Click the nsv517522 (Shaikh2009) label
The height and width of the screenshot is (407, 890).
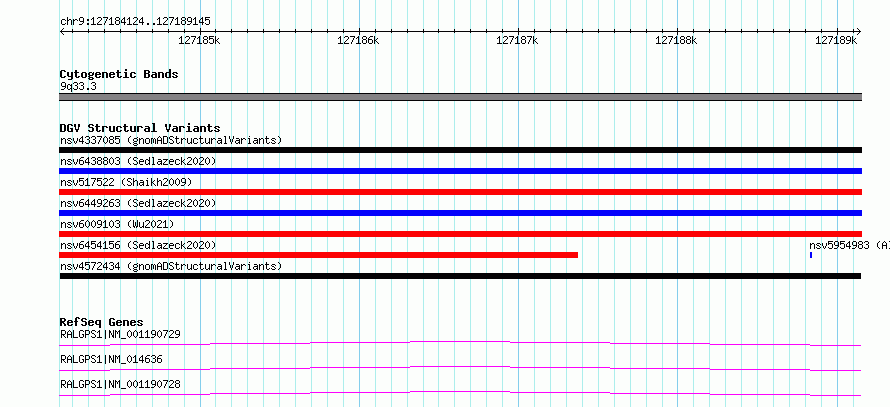point(126,182)
